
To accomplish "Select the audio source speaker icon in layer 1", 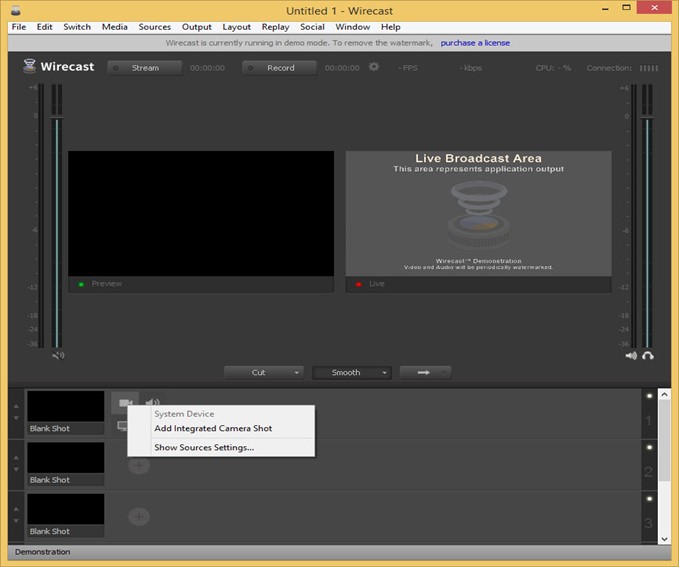I will pos(152,402).
